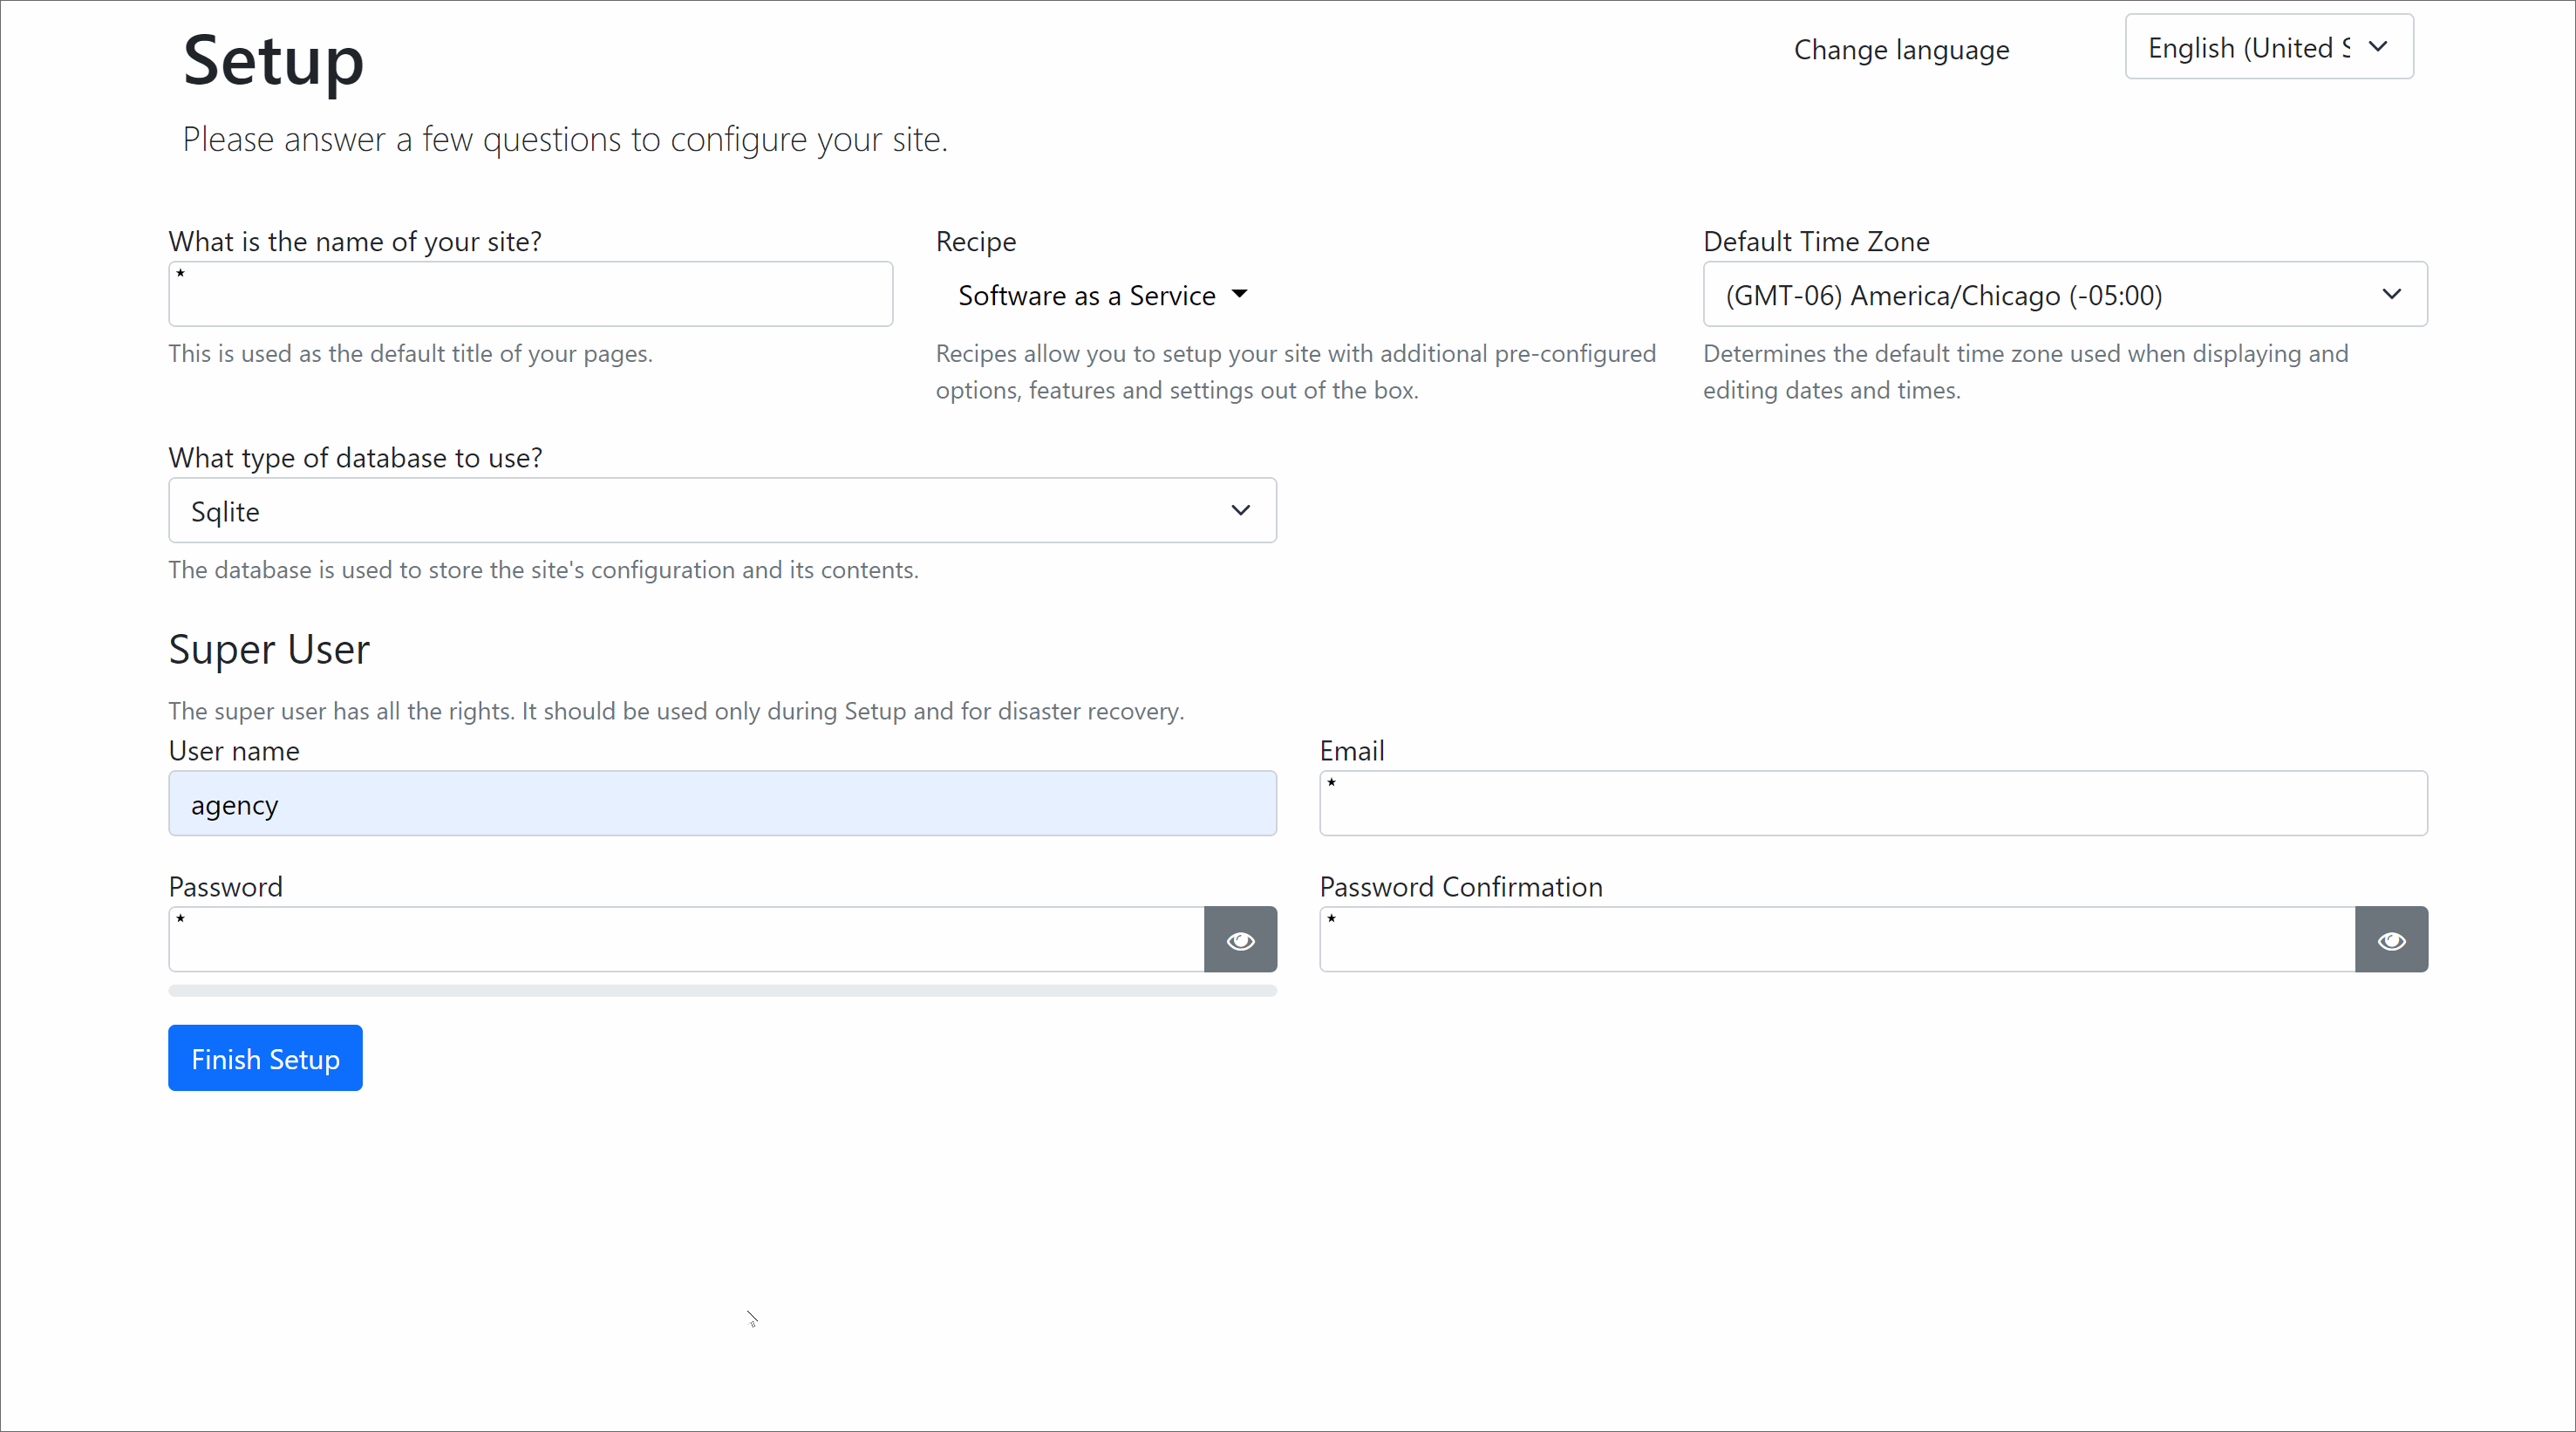
Task: Click the User name field containing agency
Action: coord(721,804)
